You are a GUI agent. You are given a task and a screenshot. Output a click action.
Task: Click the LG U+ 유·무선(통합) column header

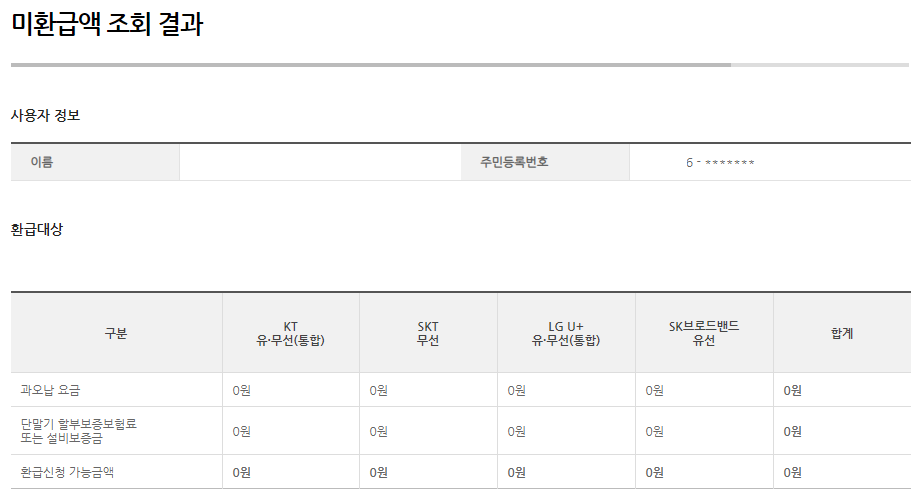[x=566, y=333]
